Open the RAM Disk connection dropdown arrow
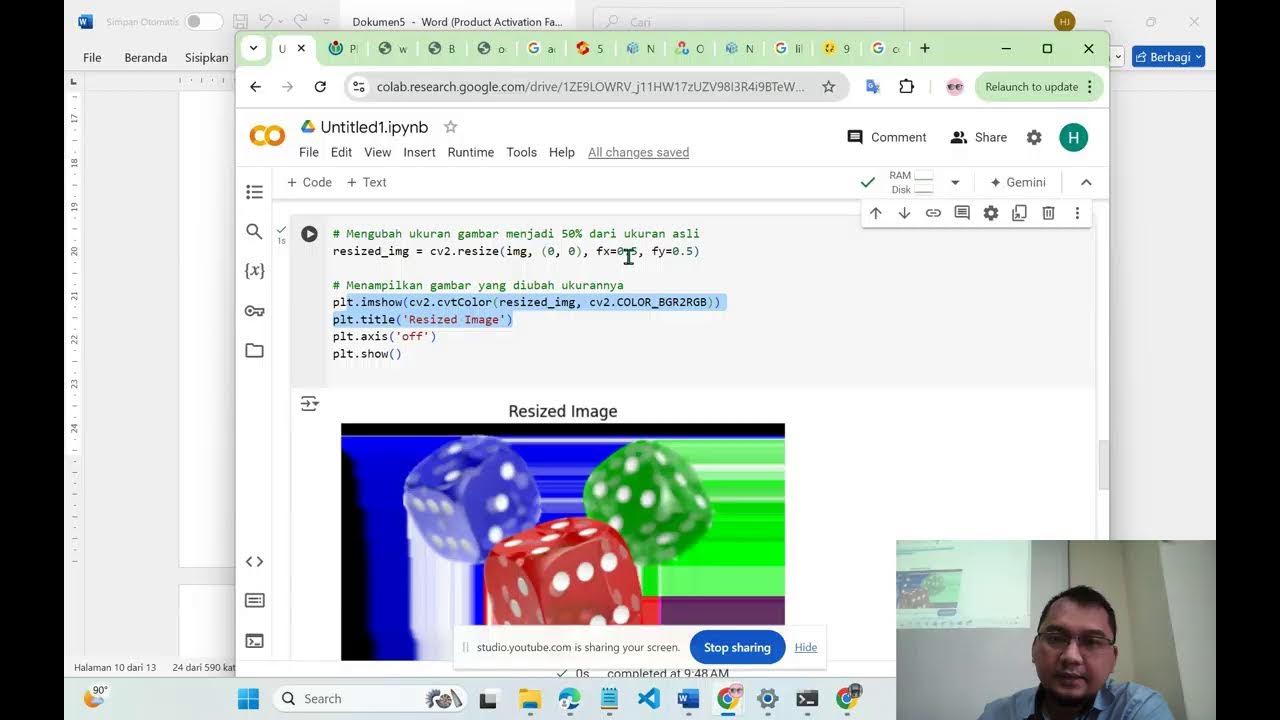Screen dimensions: 1280x720 [x=955, y=182]
